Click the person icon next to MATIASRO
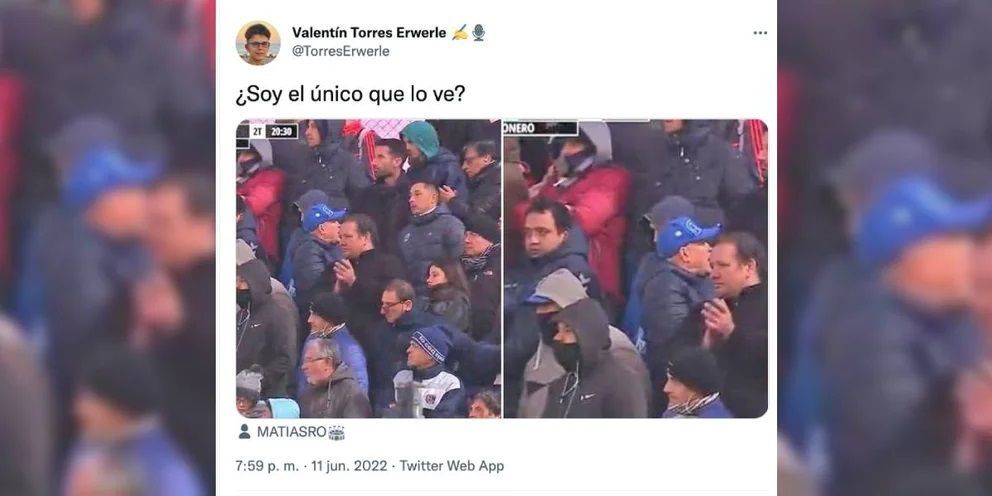Viewport: 992px width, 496px height. tap(244, 432)
